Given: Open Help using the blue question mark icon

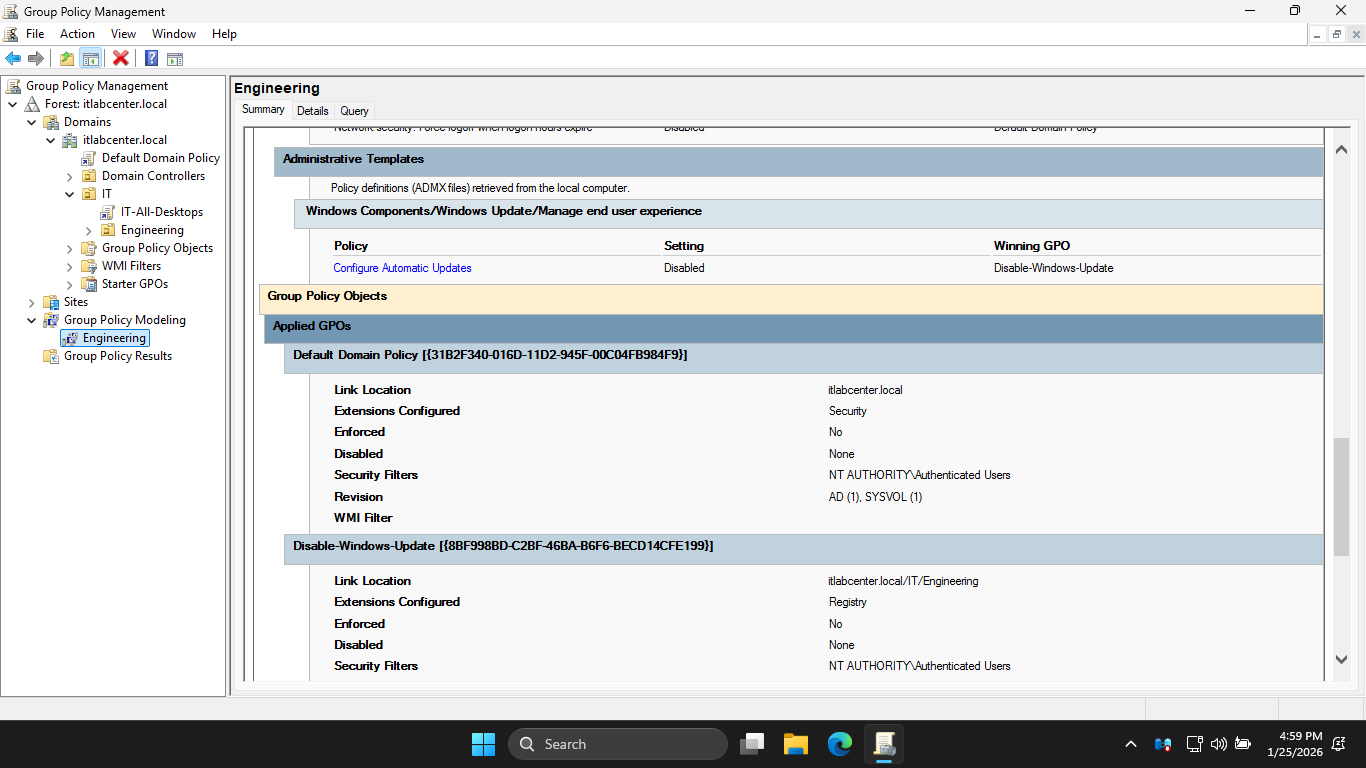Looking at the screenshot, I should point(152,58).
